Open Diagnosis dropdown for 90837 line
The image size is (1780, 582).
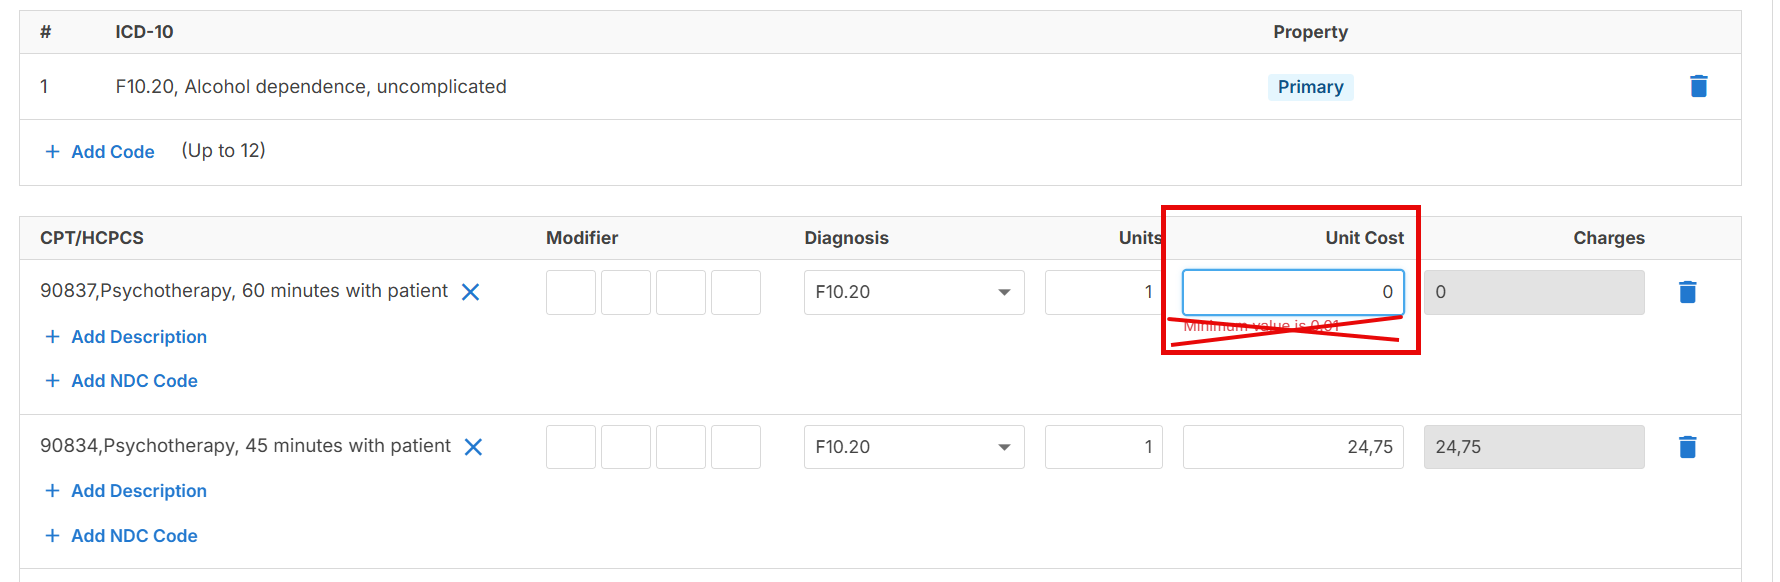[914, 292]
